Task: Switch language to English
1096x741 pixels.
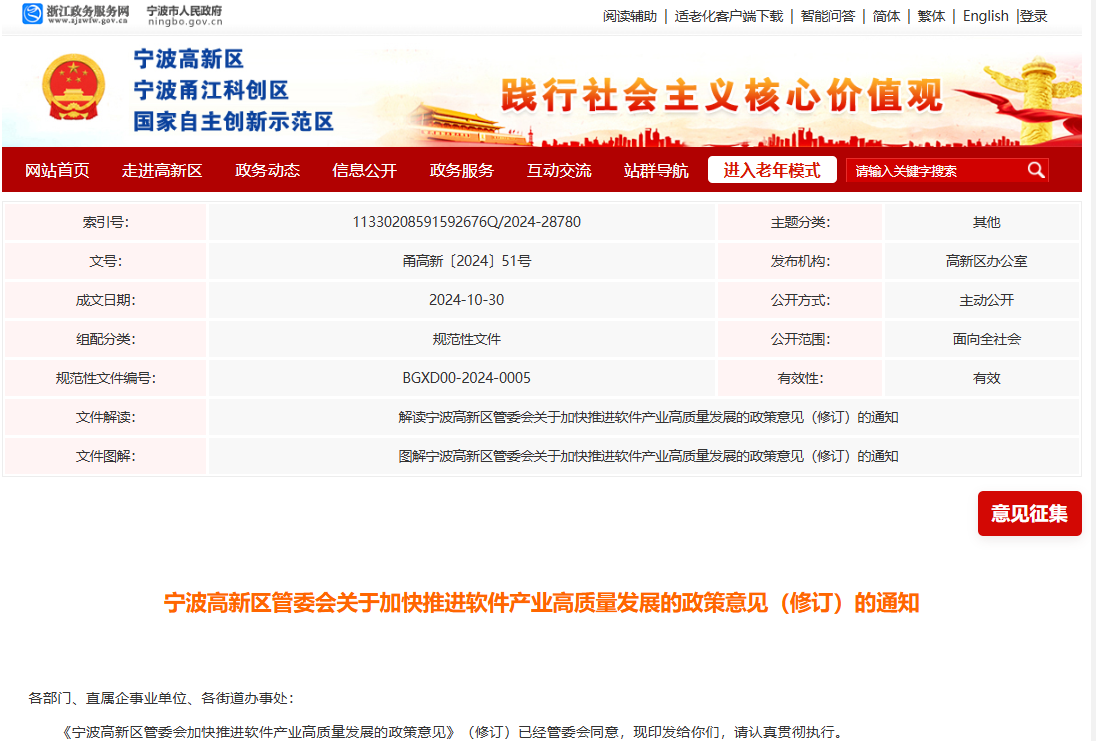Action: pyautogui.click(x=985, y=15)
